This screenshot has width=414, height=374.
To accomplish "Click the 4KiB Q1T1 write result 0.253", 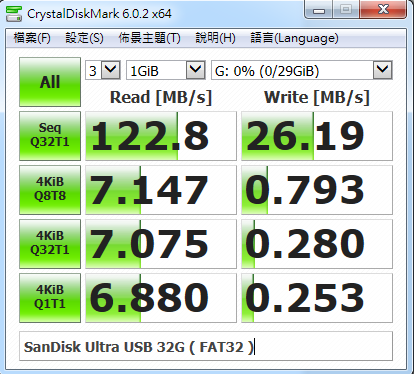I will (317, 298).
